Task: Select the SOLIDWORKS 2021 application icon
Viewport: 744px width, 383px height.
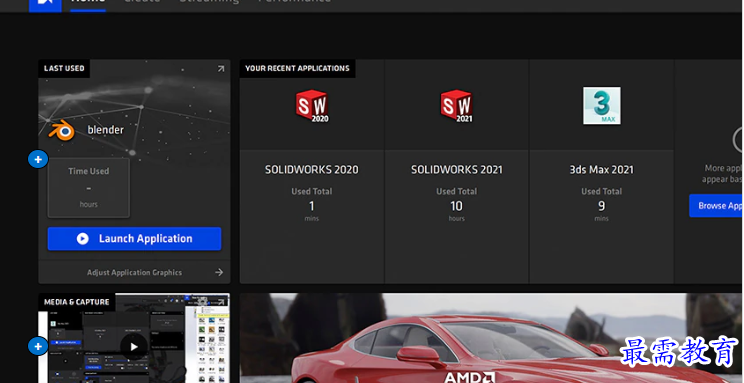Action: [x=456, y=106]
